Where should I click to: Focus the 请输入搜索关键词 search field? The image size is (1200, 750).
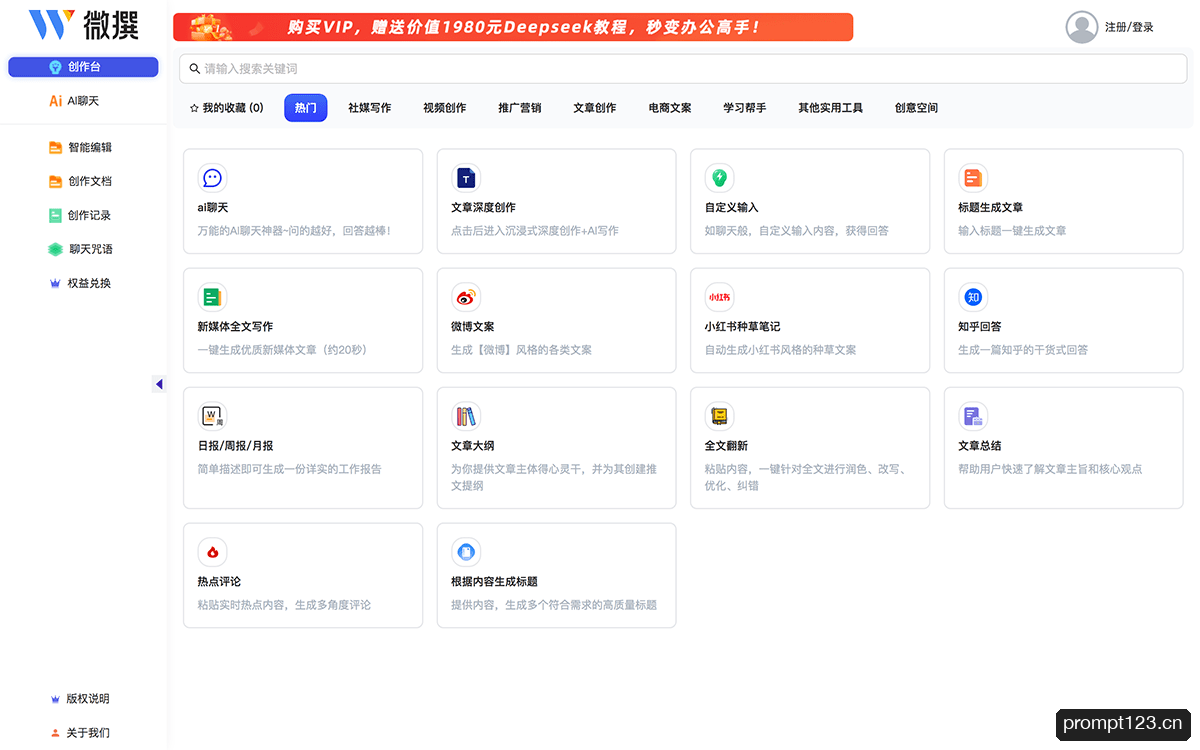683,69
